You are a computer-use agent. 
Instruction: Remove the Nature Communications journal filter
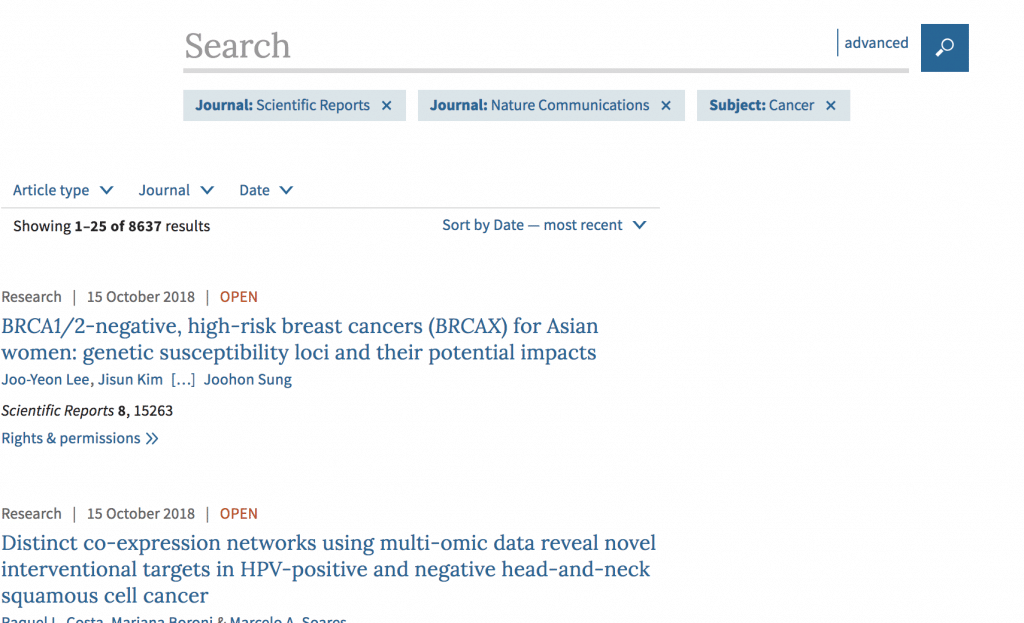click(x=665, y=105)
